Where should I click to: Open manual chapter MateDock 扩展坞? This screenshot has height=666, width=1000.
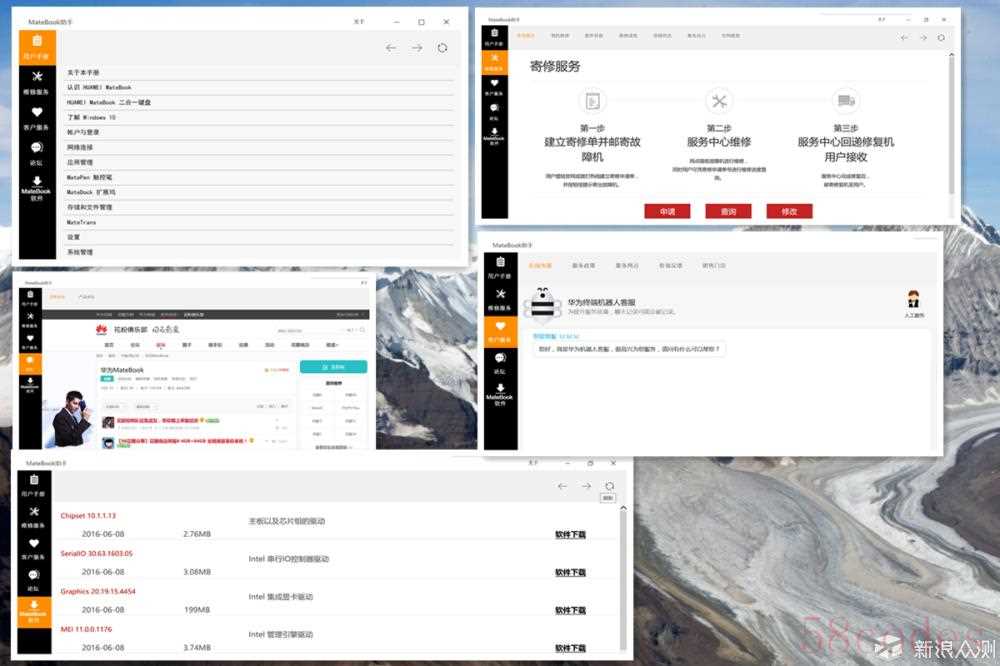pos(260,193)
